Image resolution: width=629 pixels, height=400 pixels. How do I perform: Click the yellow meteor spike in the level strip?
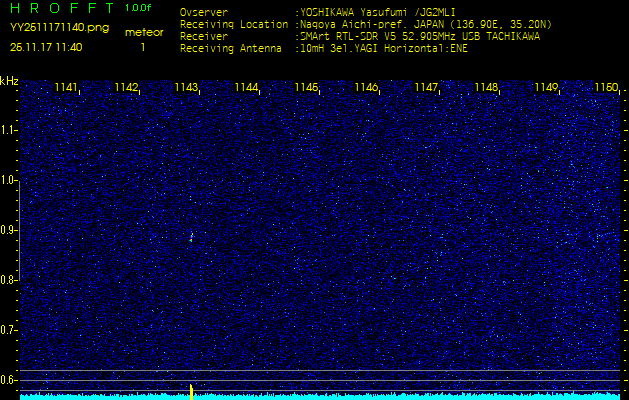pos(190,389)
